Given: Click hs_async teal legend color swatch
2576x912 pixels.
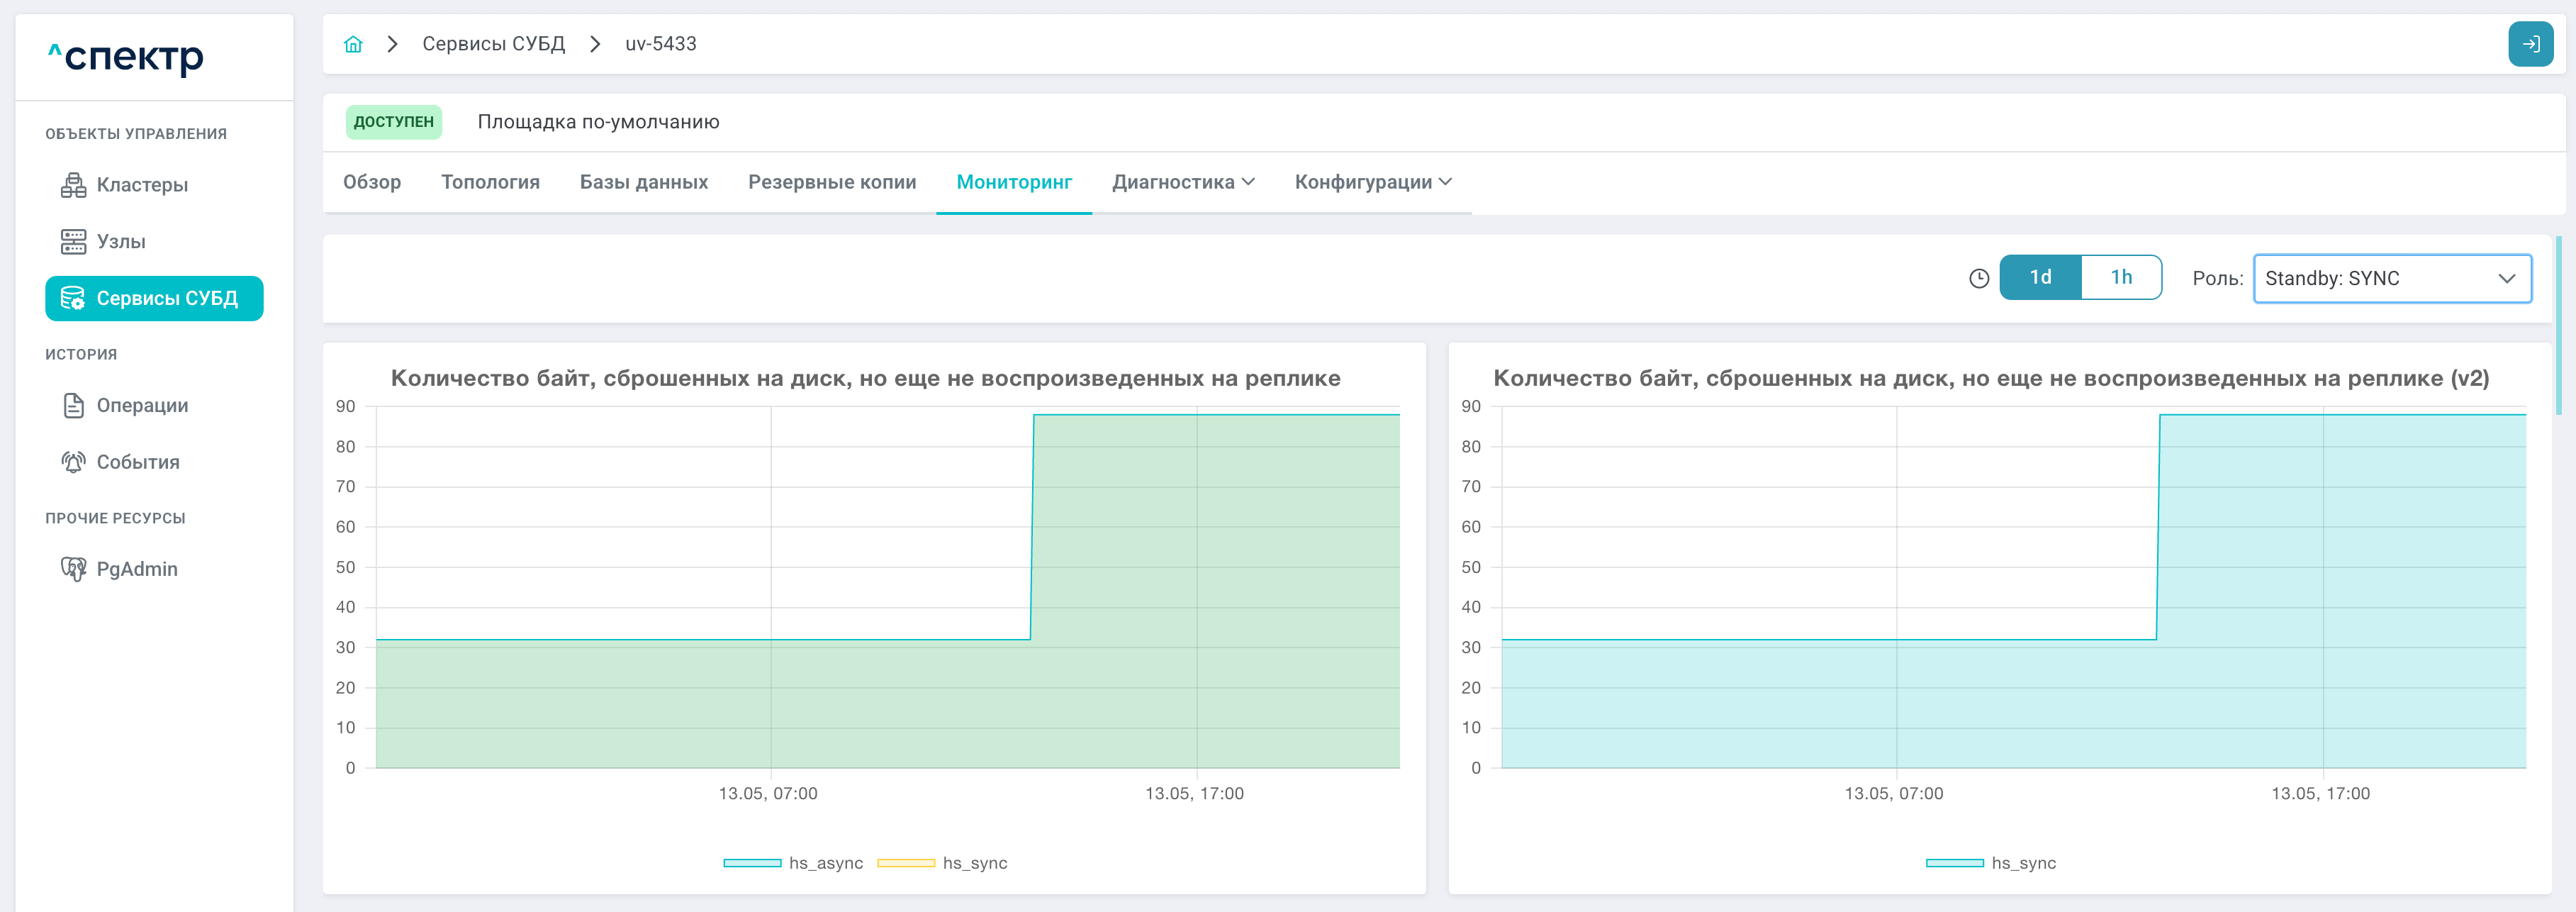Looking at the screenshot, I should (752, 863).
